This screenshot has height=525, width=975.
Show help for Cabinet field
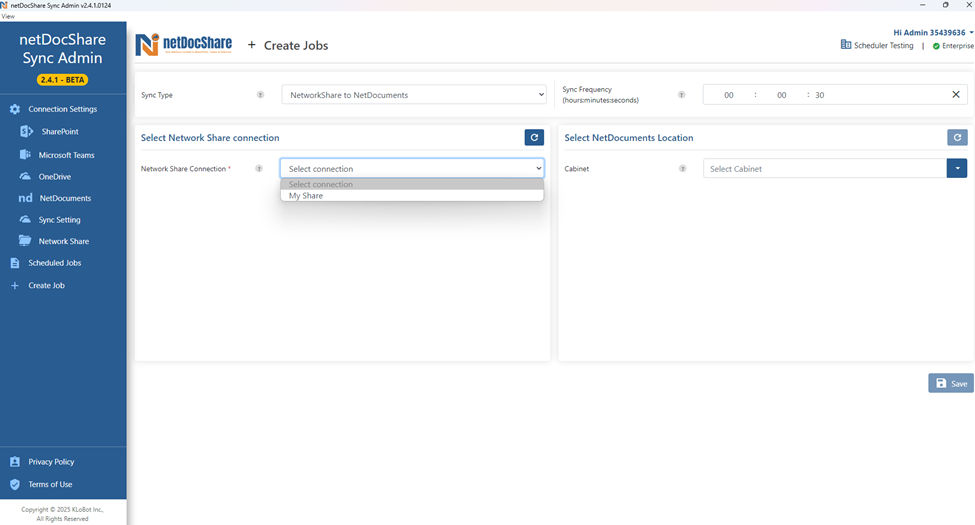tap(683, 169)
